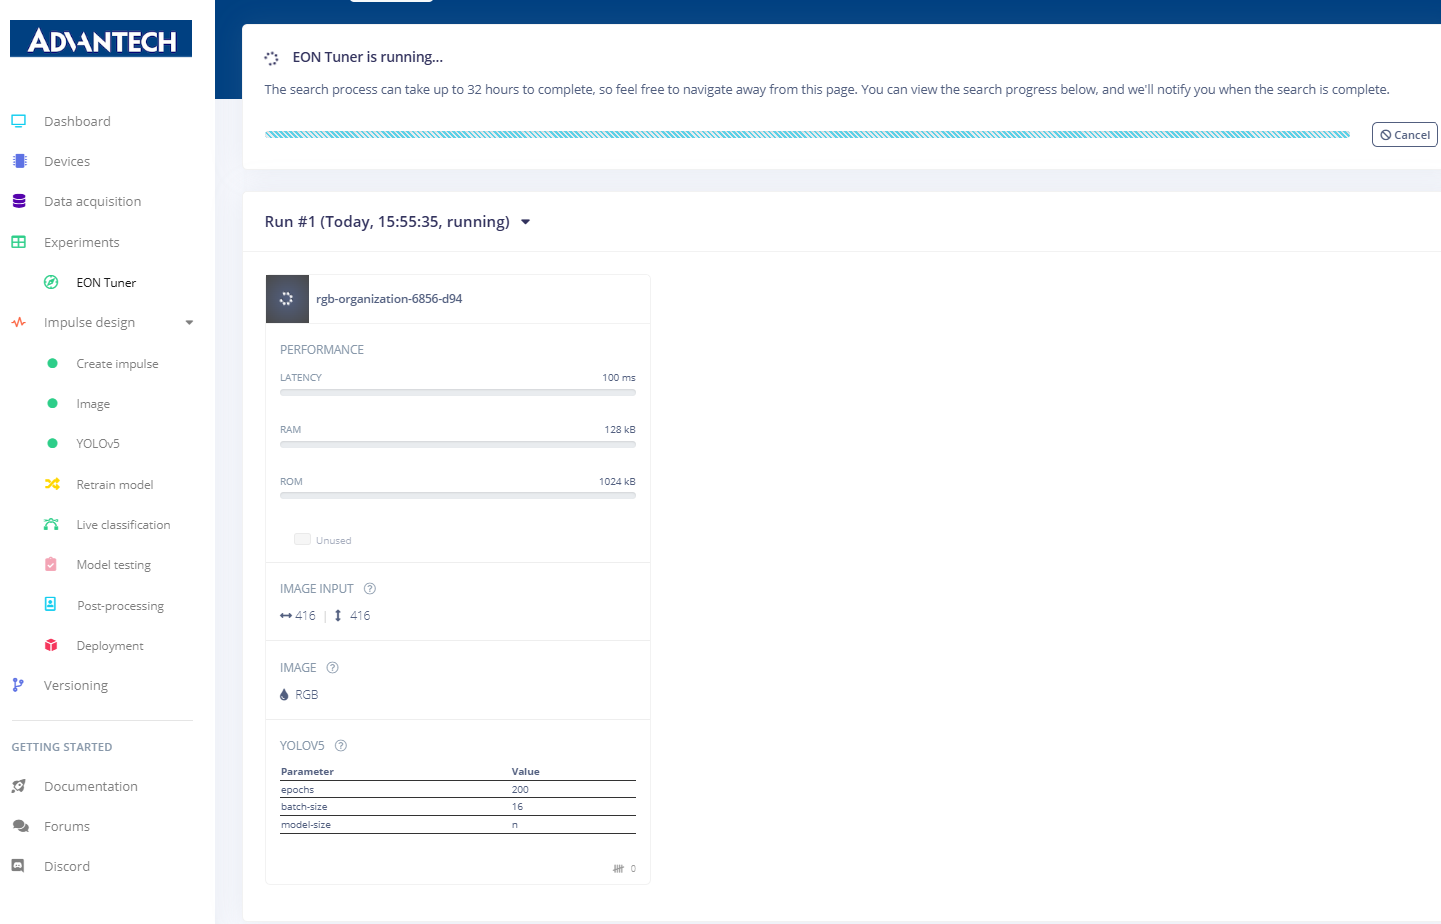Go to Devices page
Viewport: 1441px width, 924px height.
pyautogui.click(x=67, y=161)
